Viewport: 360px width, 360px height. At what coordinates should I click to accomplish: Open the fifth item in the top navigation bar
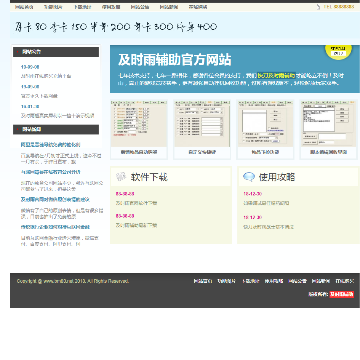click(140, 7)
